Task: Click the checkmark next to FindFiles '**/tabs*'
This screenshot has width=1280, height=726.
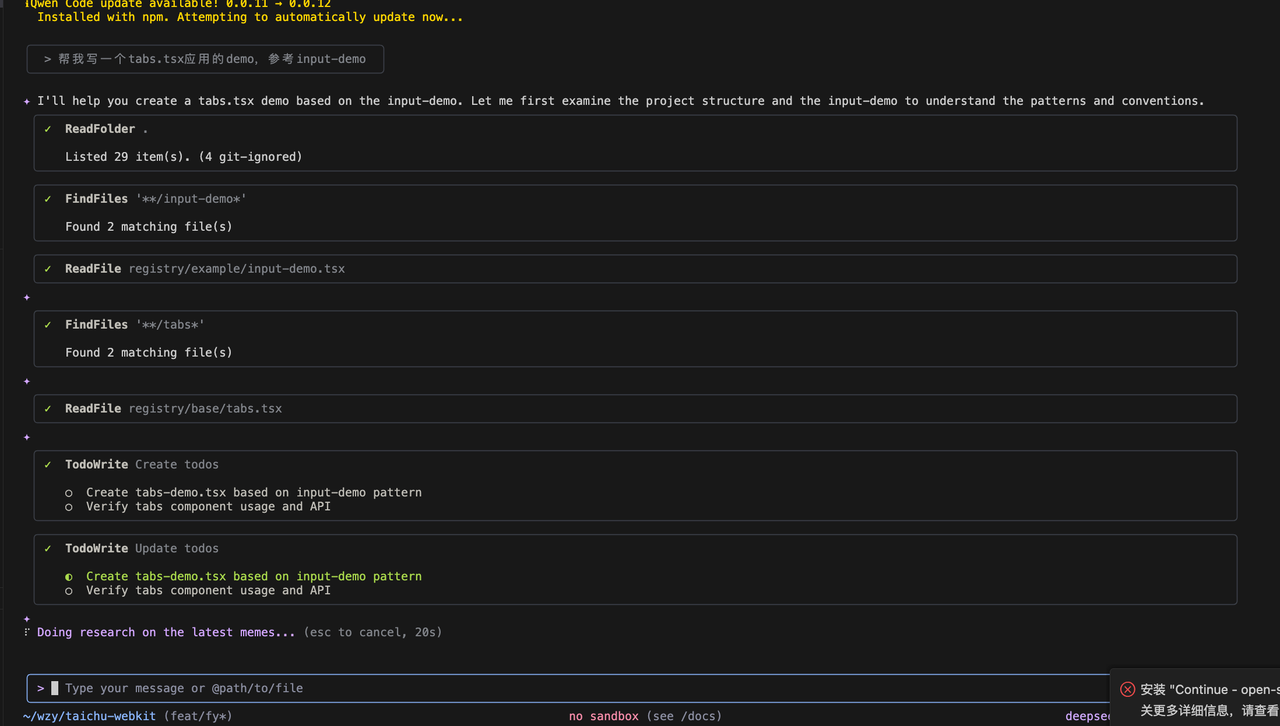Action: 47,325
